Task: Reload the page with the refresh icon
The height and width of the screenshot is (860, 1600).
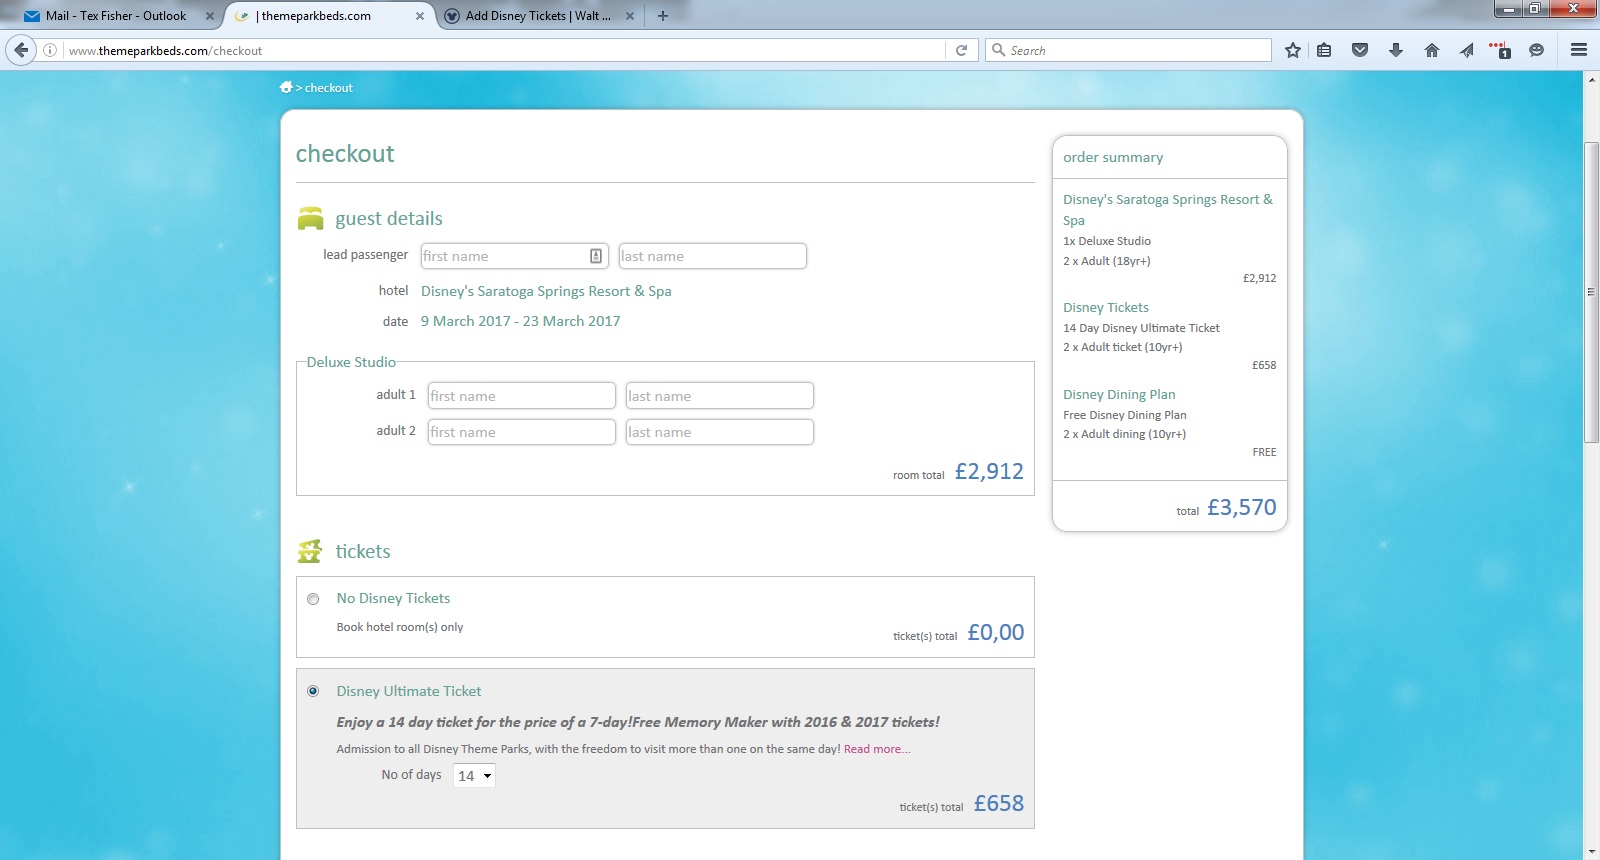Action: pos(961,50)
